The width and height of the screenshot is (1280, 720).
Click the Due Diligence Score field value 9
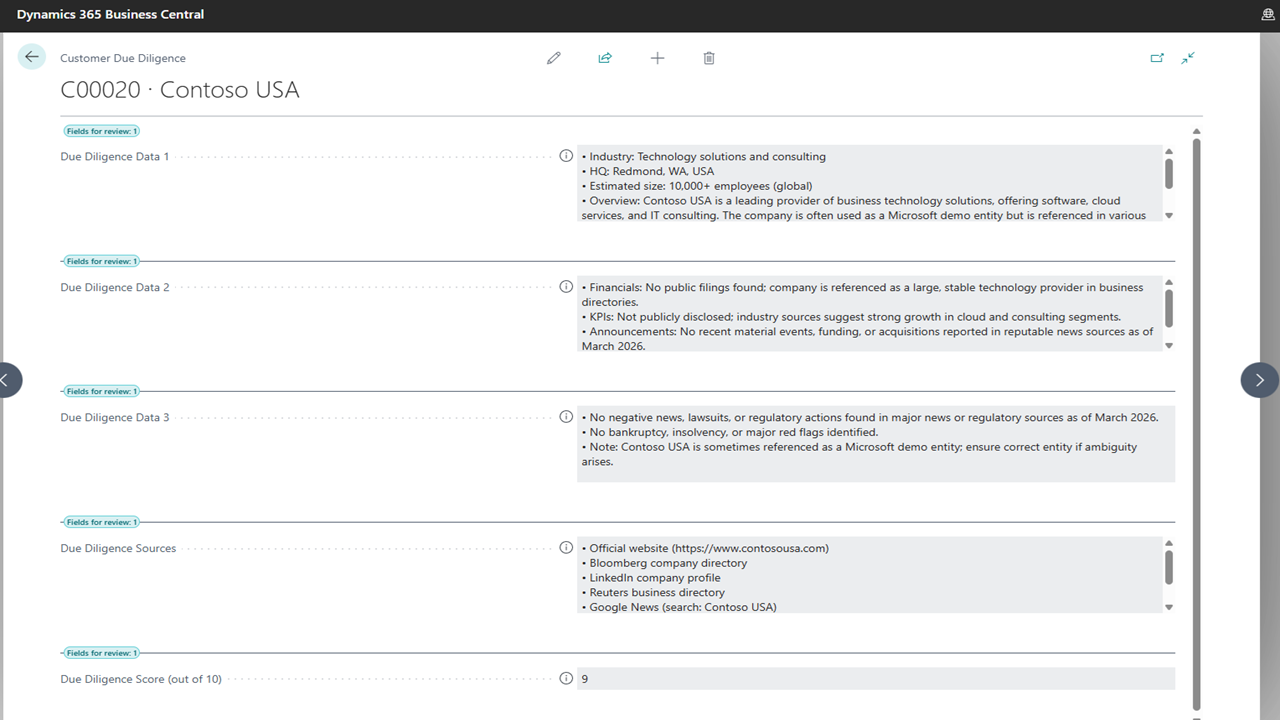(876, 679)
